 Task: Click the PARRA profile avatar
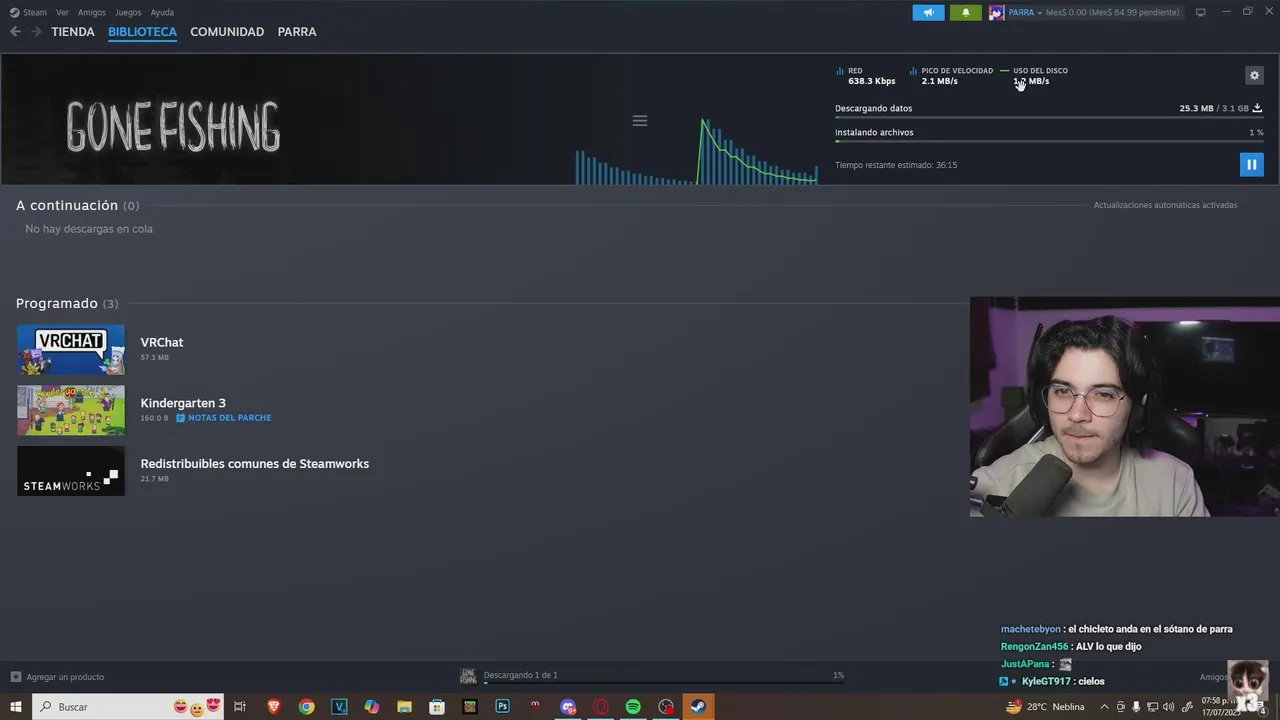pos(996,12)
